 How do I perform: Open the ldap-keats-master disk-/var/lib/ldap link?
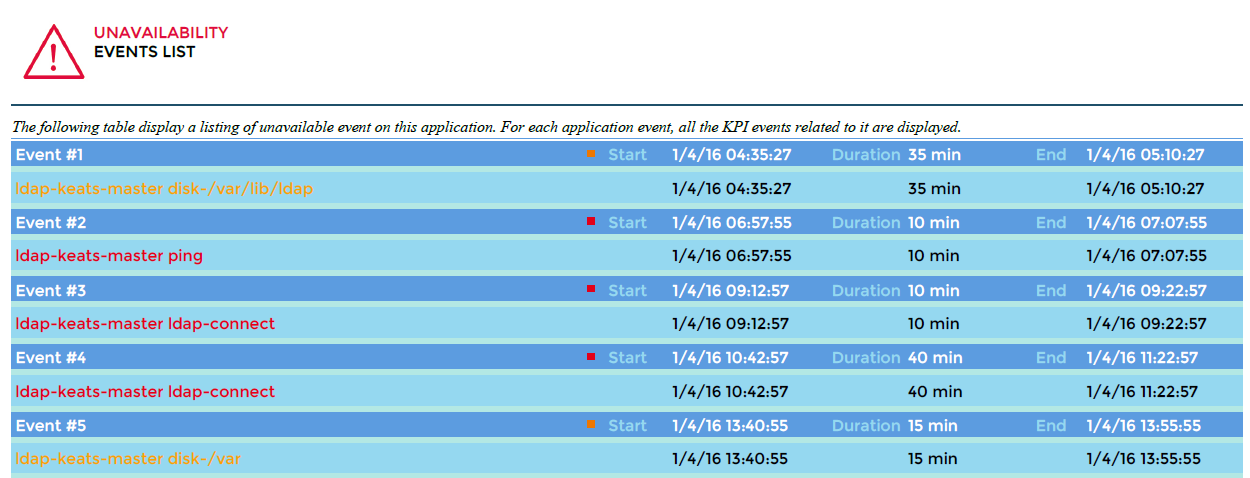163,188
